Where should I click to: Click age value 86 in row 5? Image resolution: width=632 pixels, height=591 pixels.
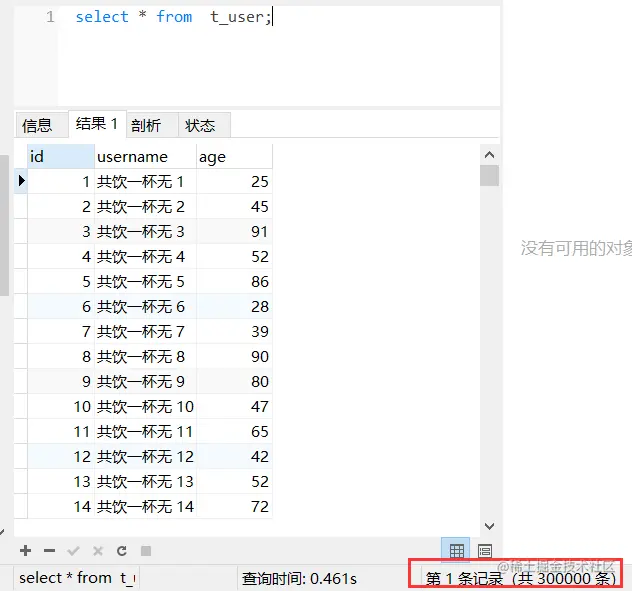point(235,281)
